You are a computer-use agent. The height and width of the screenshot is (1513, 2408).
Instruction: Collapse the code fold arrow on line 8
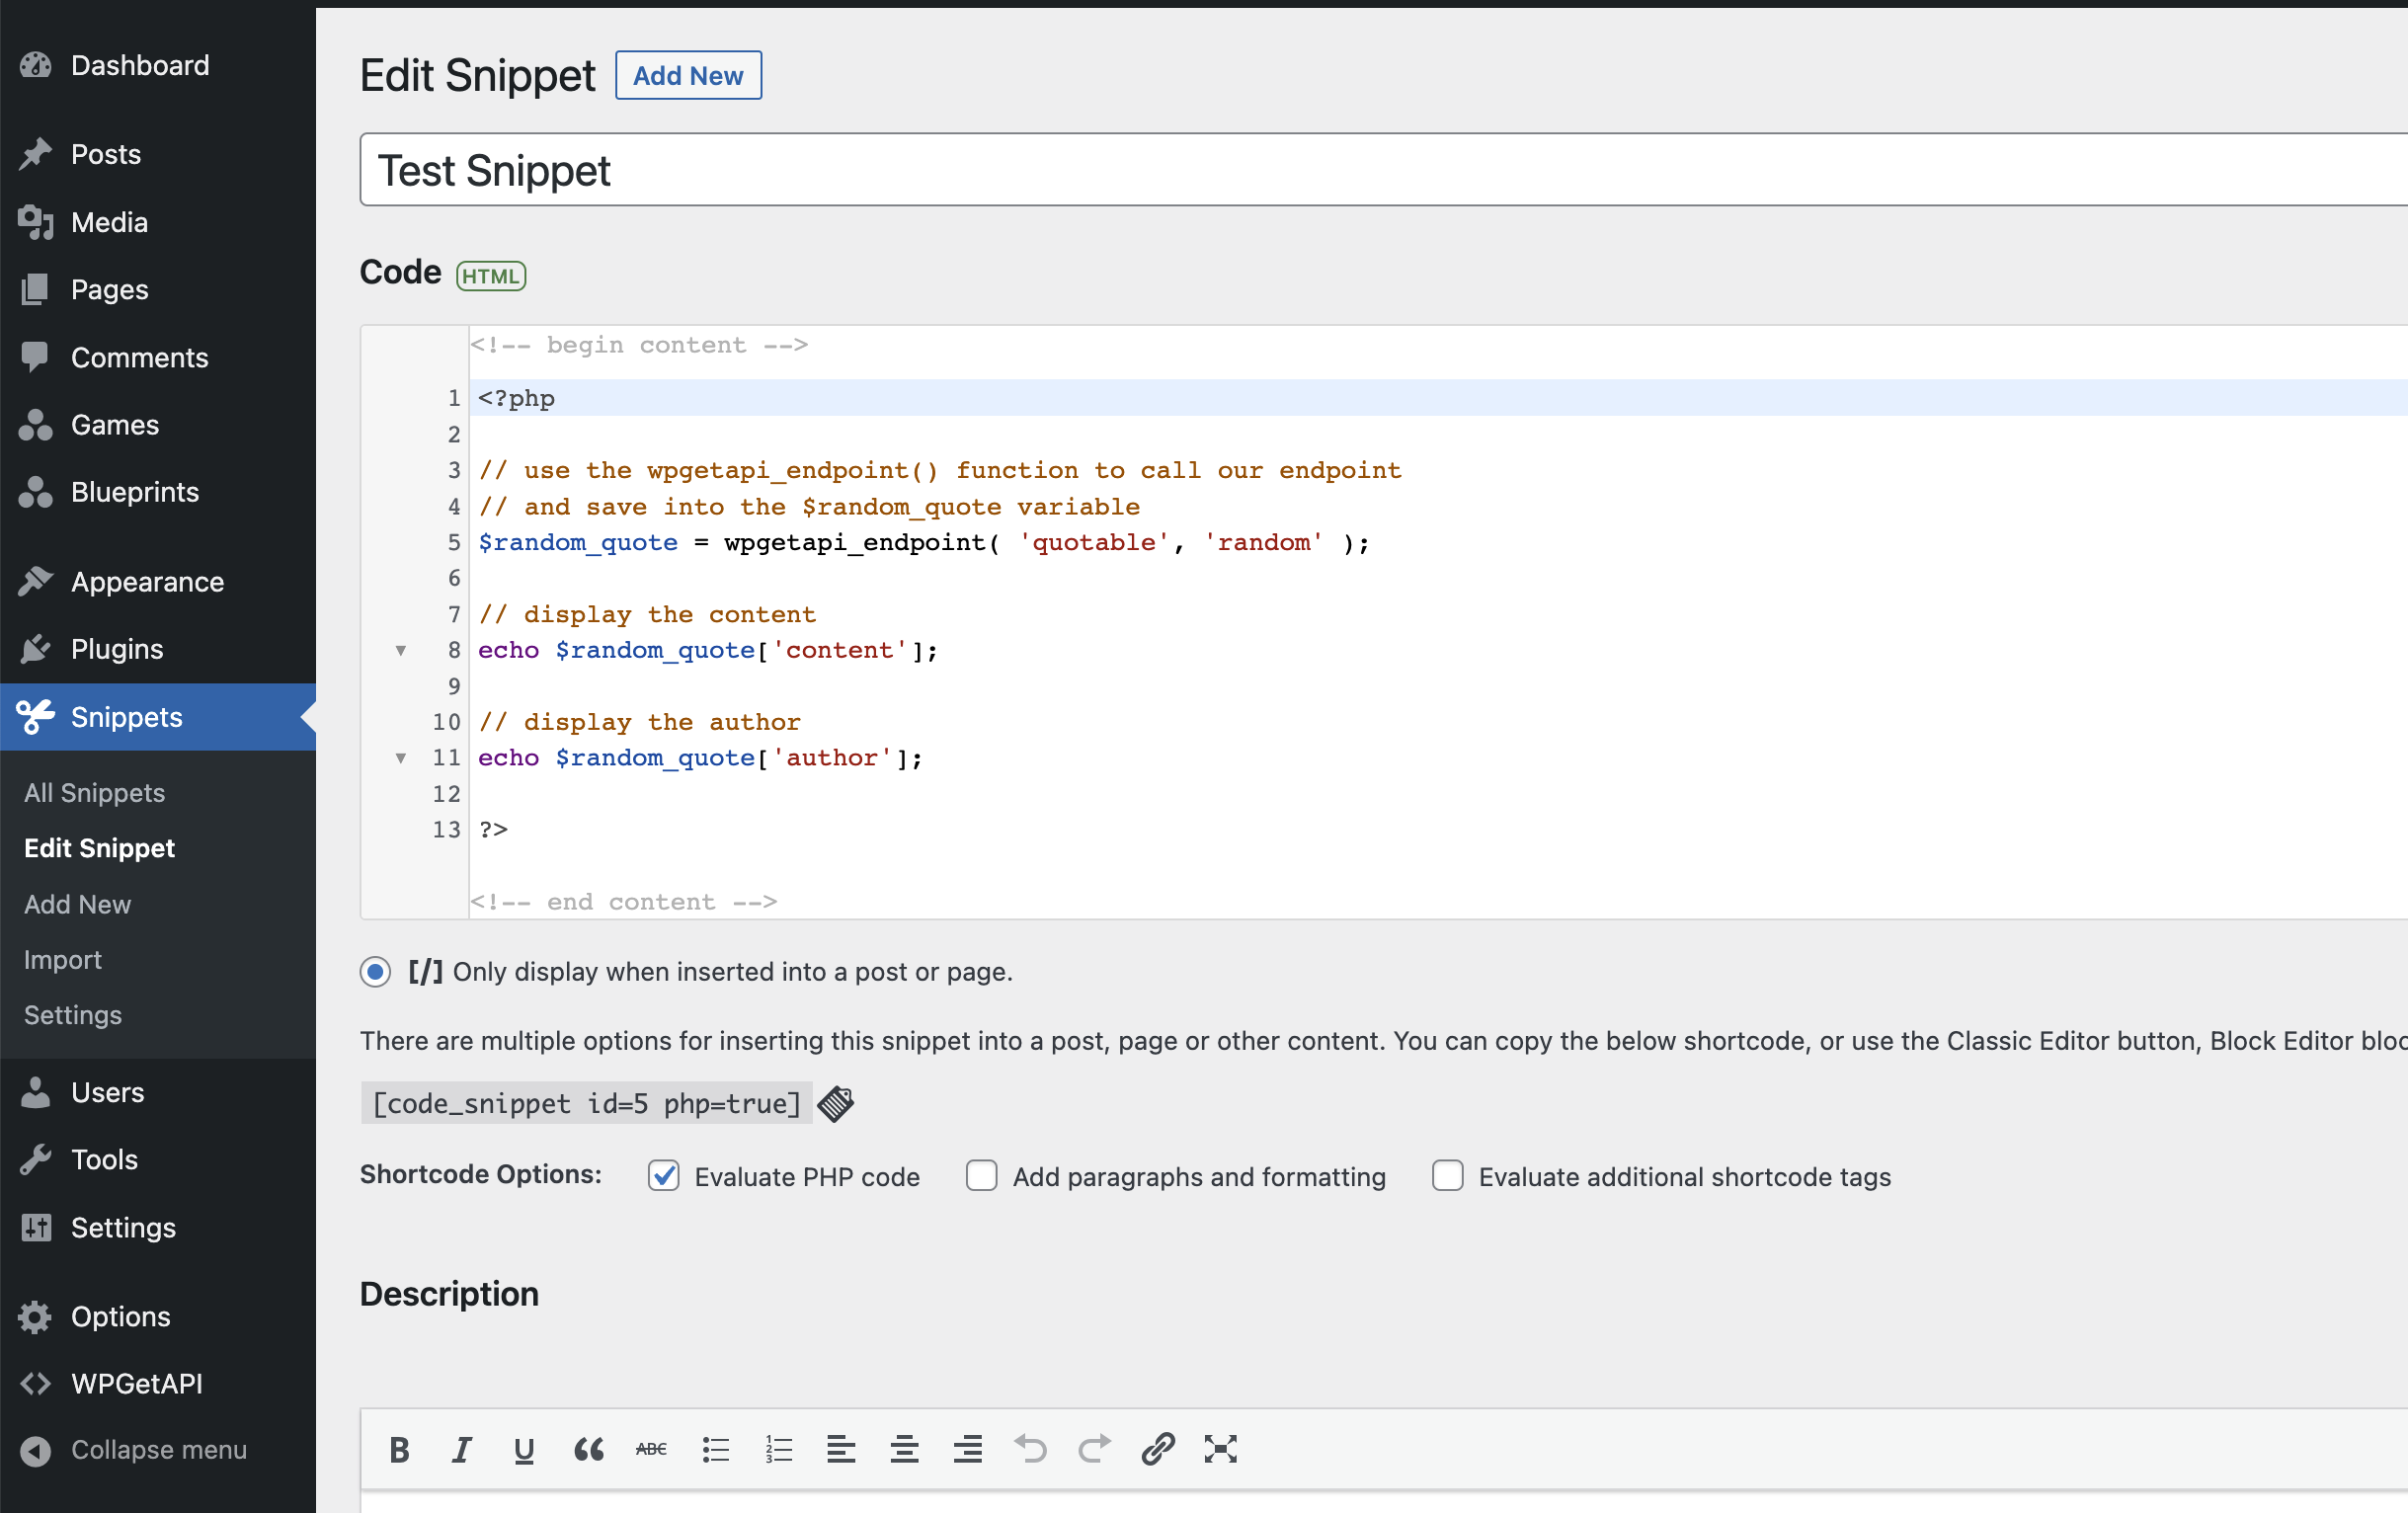tap(401, 651)
